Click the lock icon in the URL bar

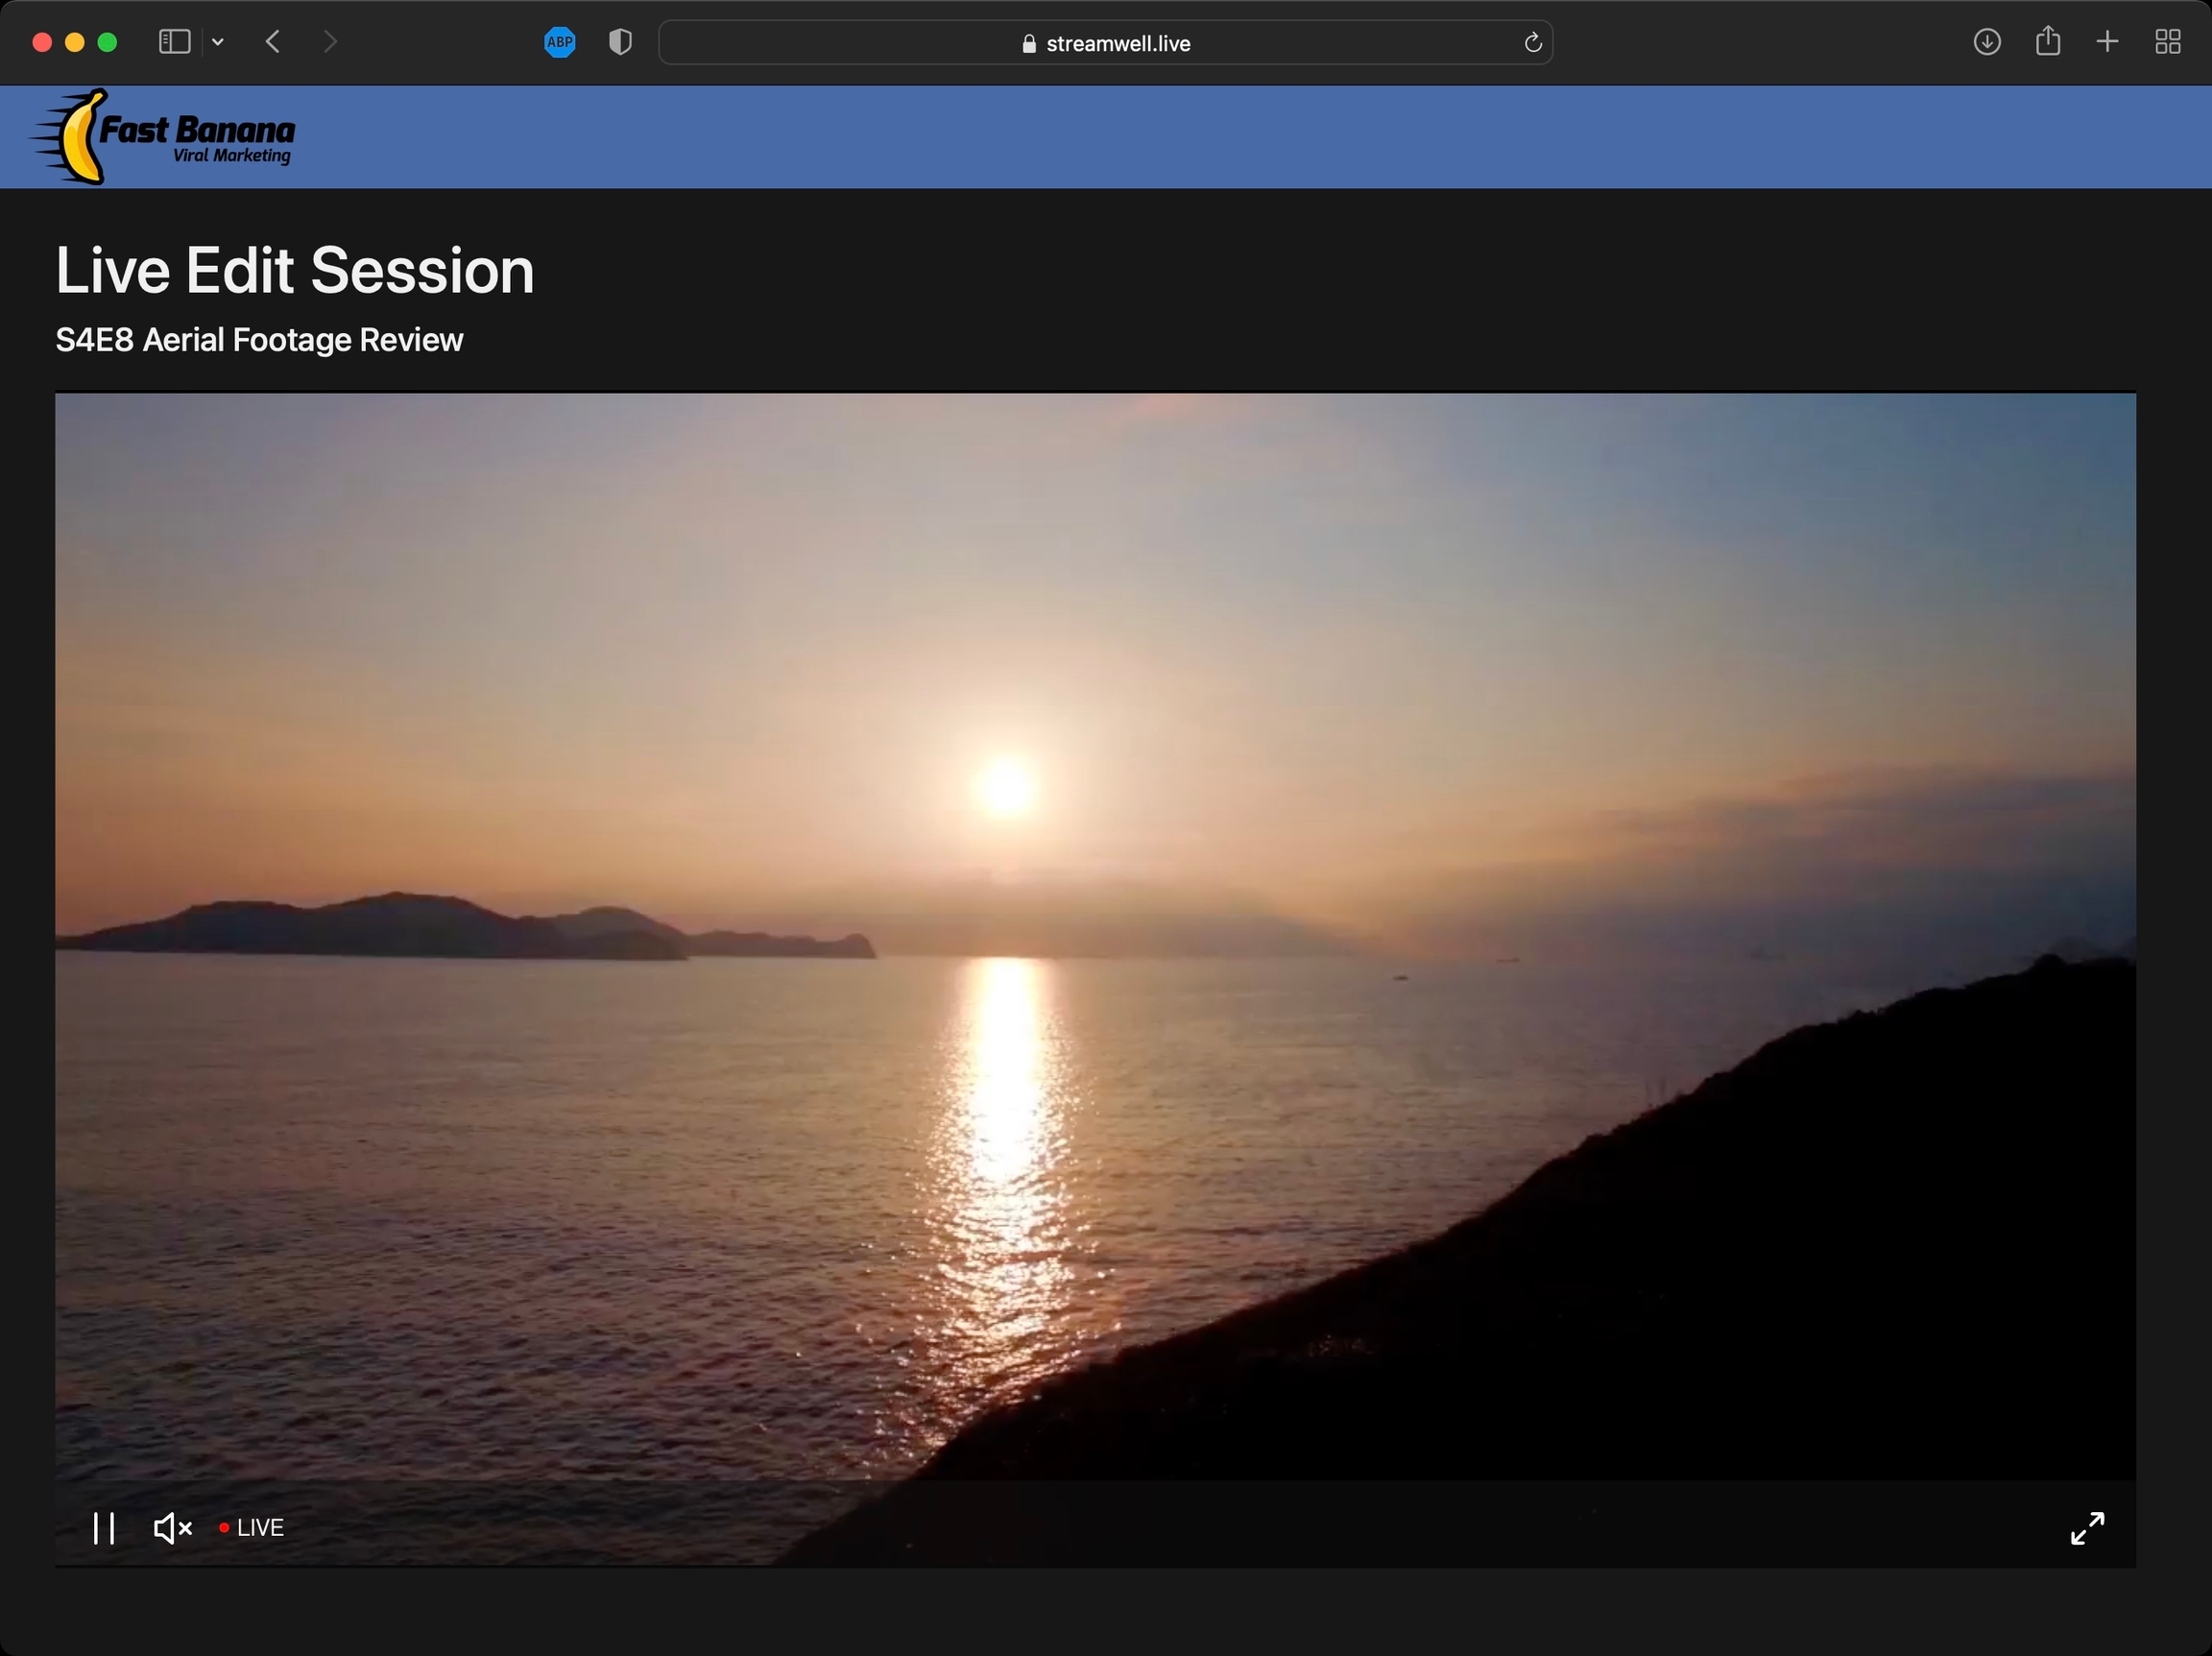click(1029, 44)
